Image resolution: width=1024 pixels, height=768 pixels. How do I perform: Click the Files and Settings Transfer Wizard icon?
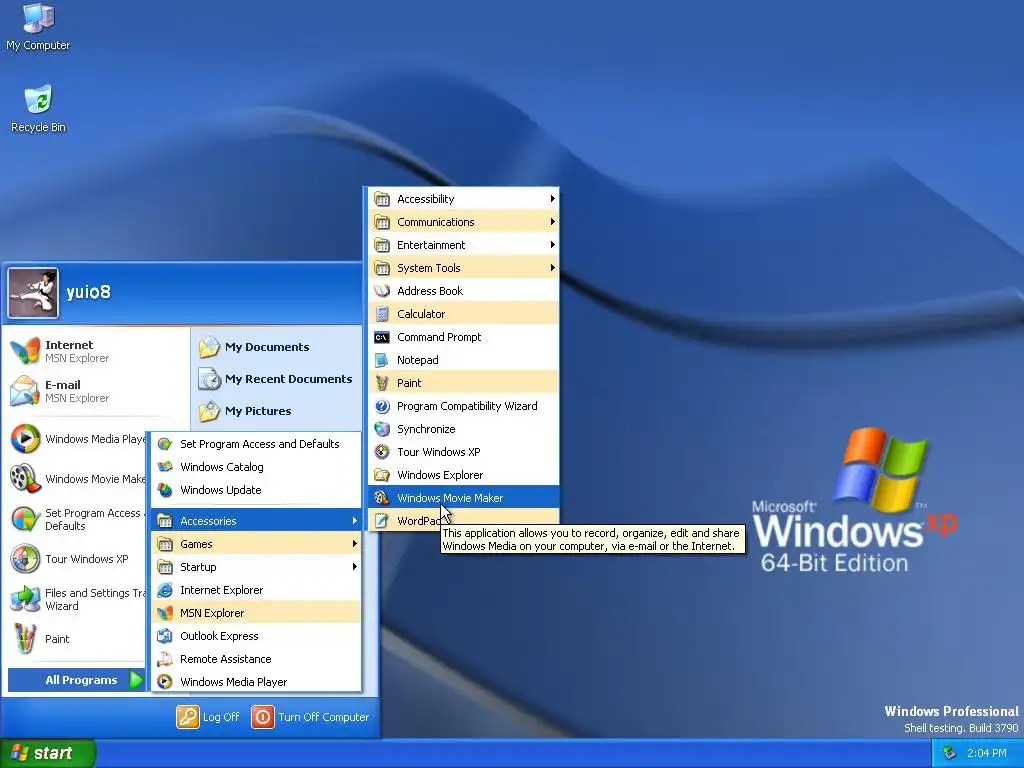(25, 599)
